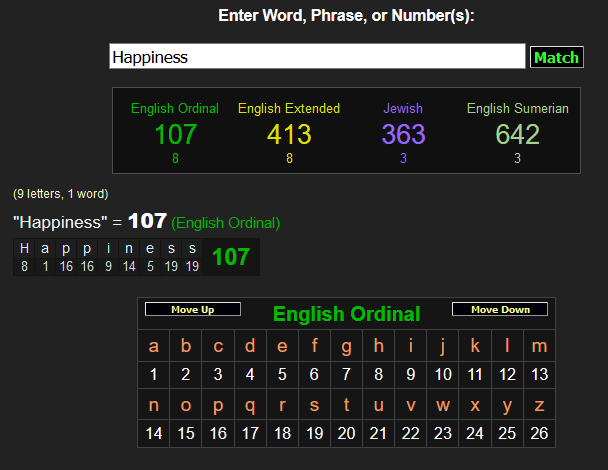Click the letter H in the breakdown
The height and width of the screenshot is (470, 608).
(25, 249)
